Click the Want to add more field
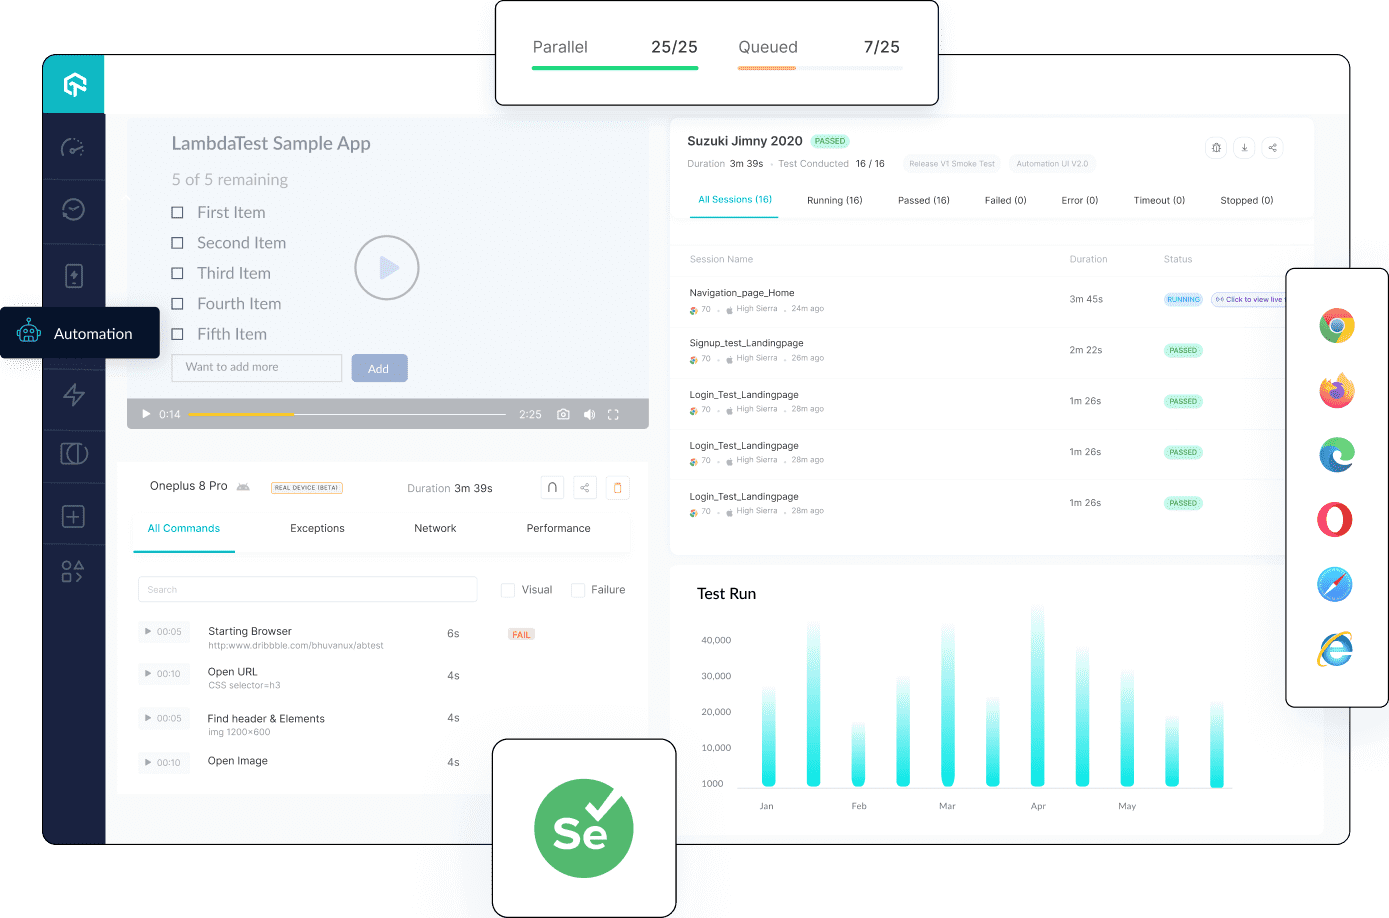The height and width of the screenshot is (918, 1389). point(257,367)
